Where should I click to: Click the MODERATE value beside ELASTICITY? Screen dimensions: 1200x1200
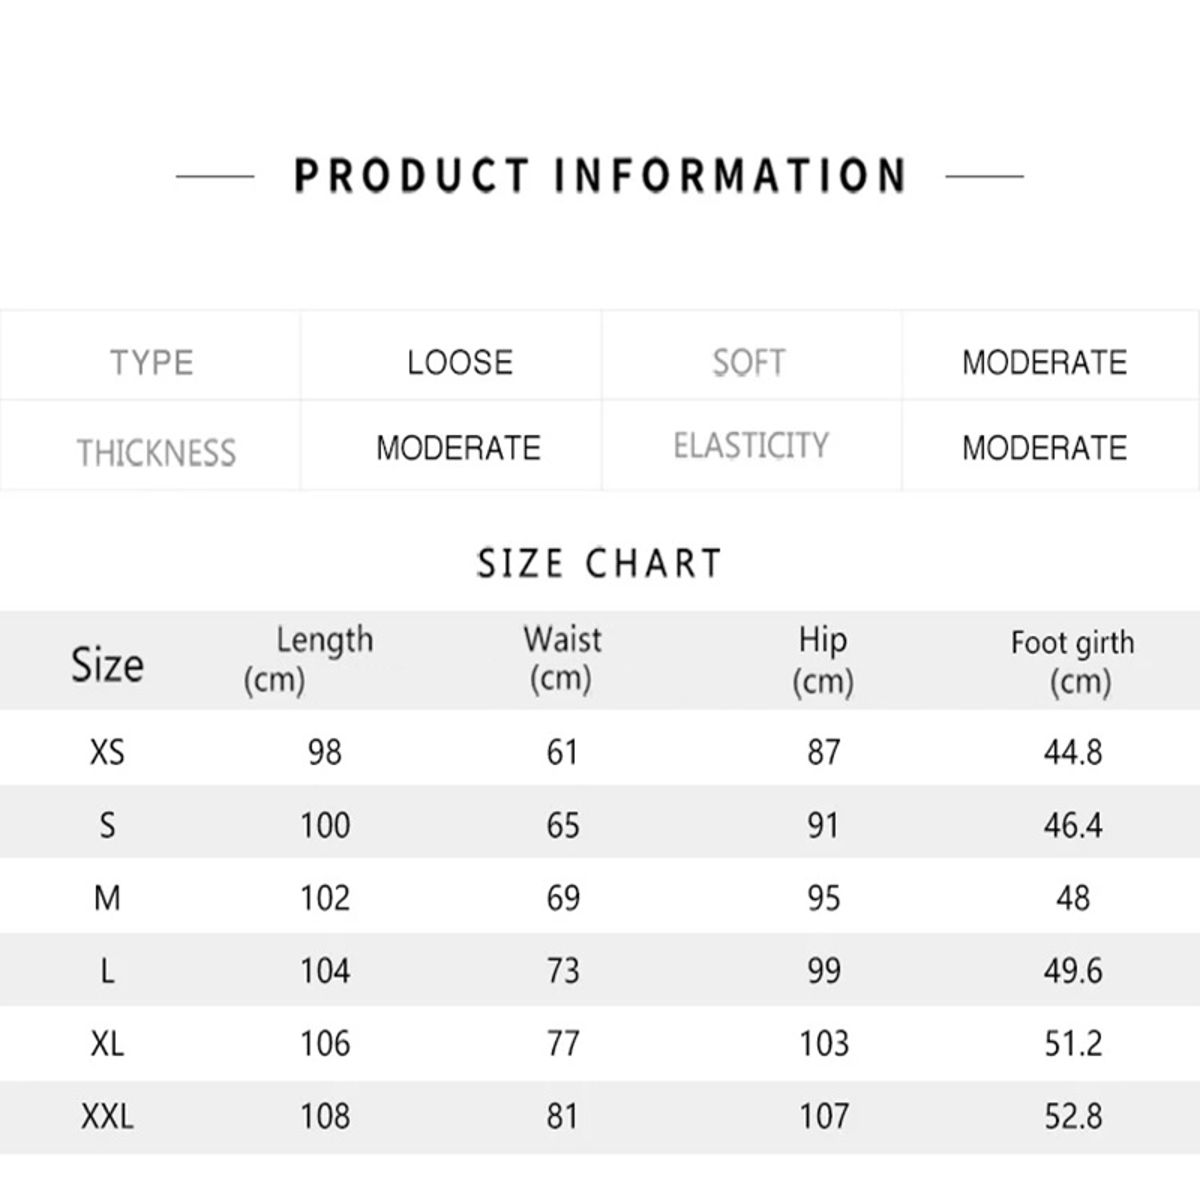pyautogui.click(x=1044, y=448)
